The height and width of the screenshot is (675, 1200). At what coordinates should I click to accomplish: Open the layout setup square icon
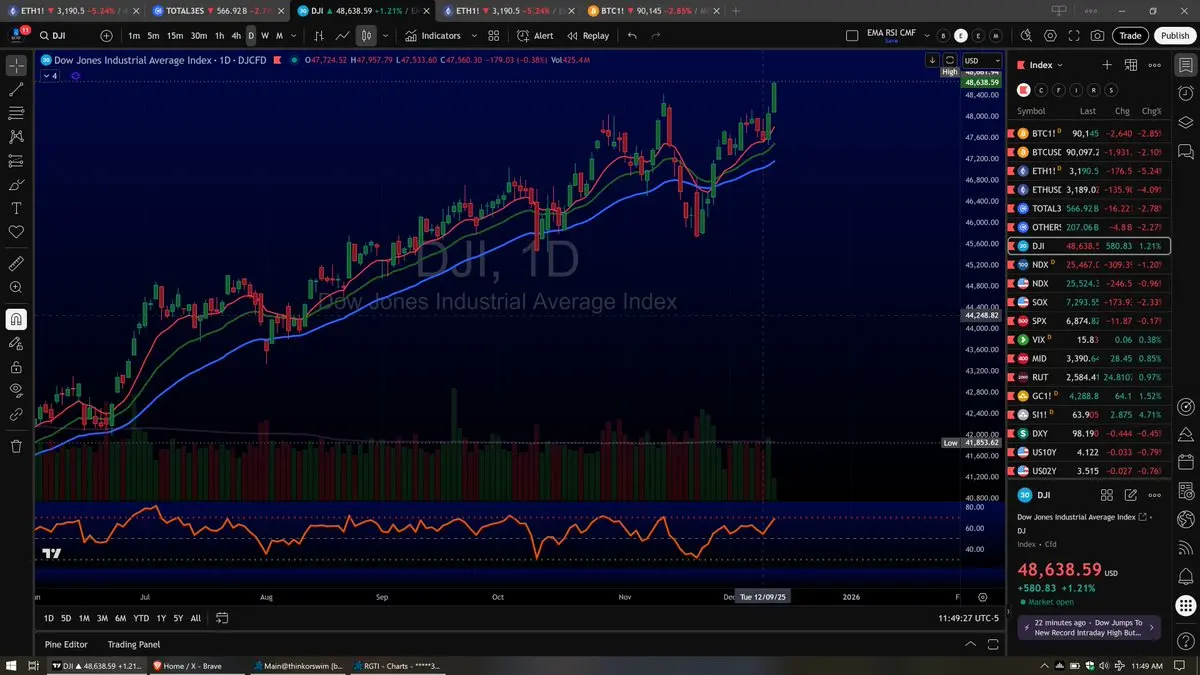[852, 35]
